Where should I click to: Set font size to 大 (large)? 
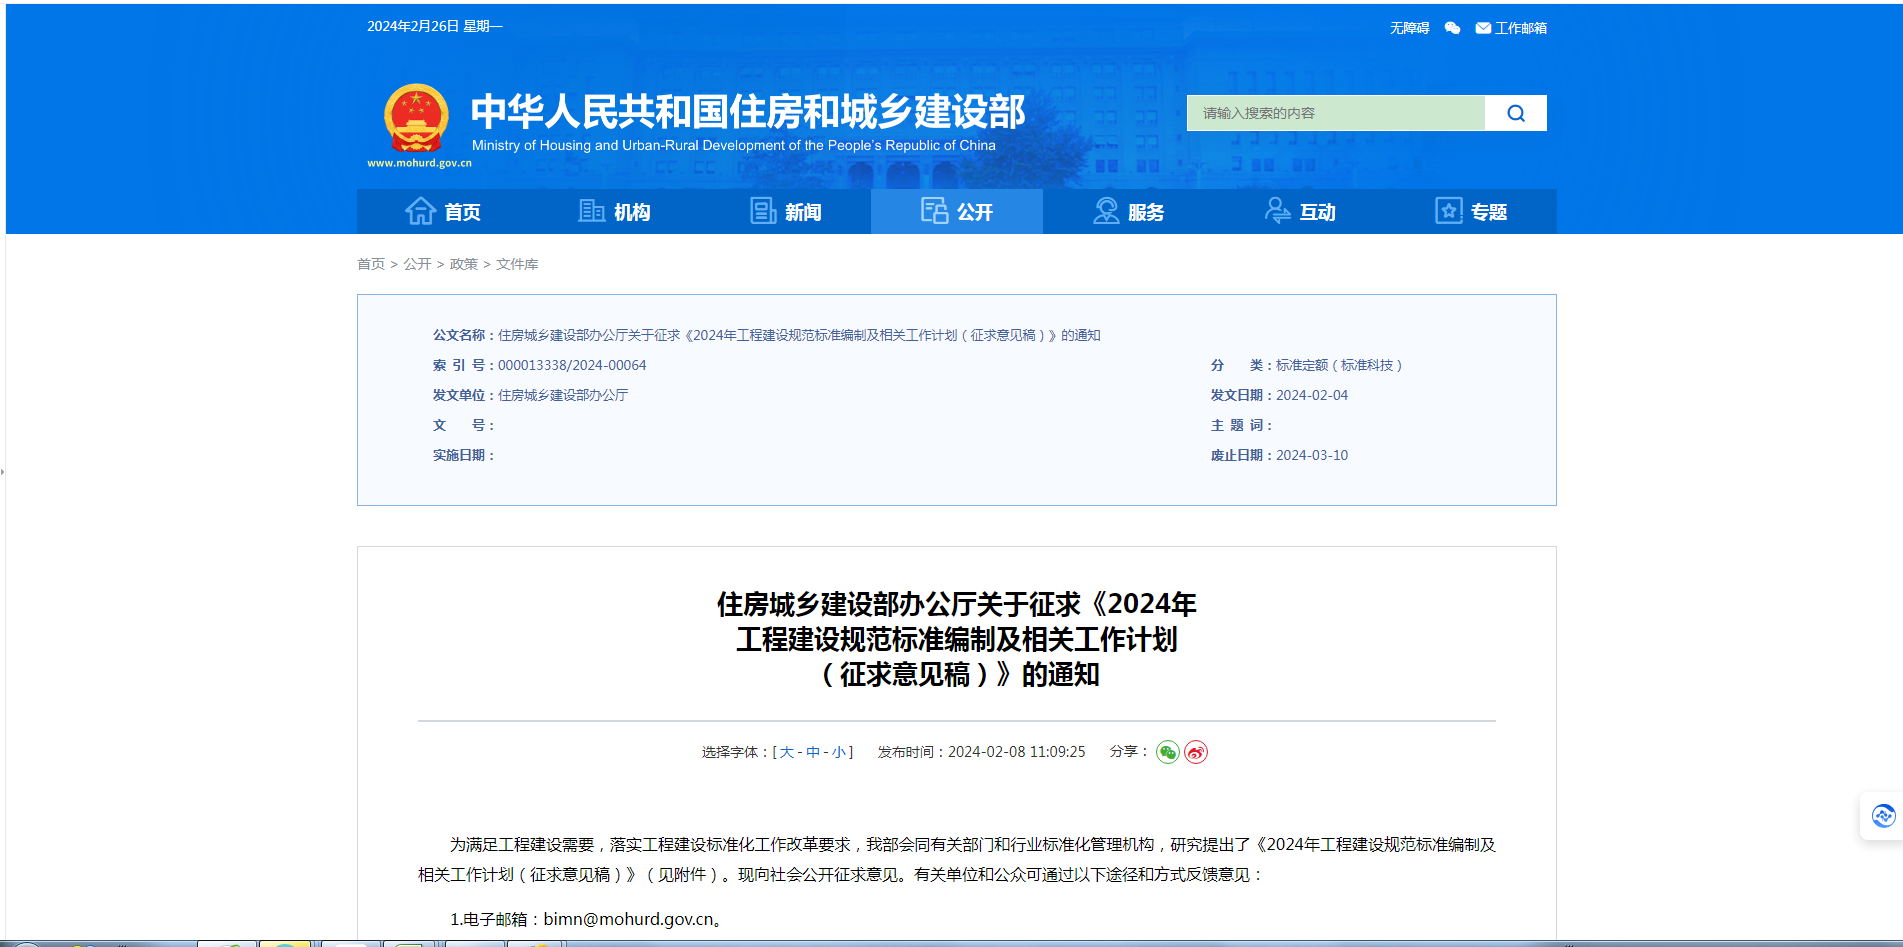(787, 752)
